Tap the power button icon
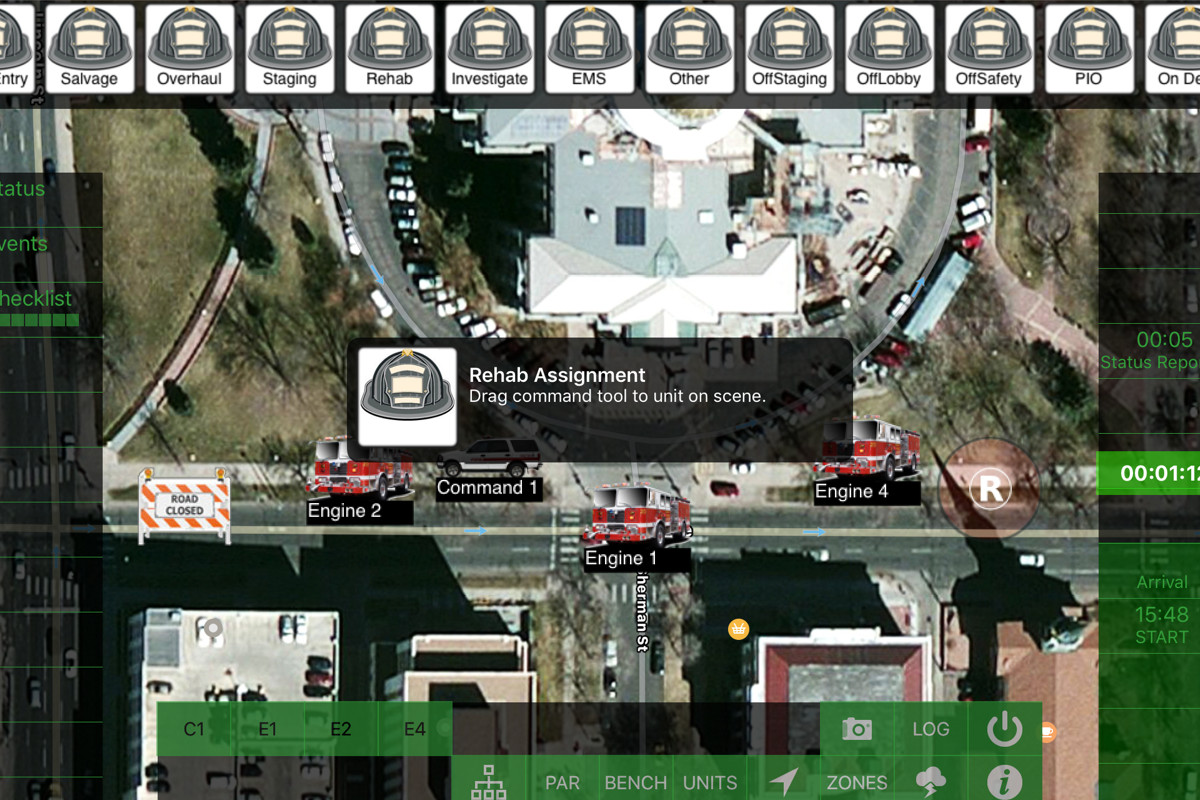1200x800 pixels. (x=1004, y=729)
